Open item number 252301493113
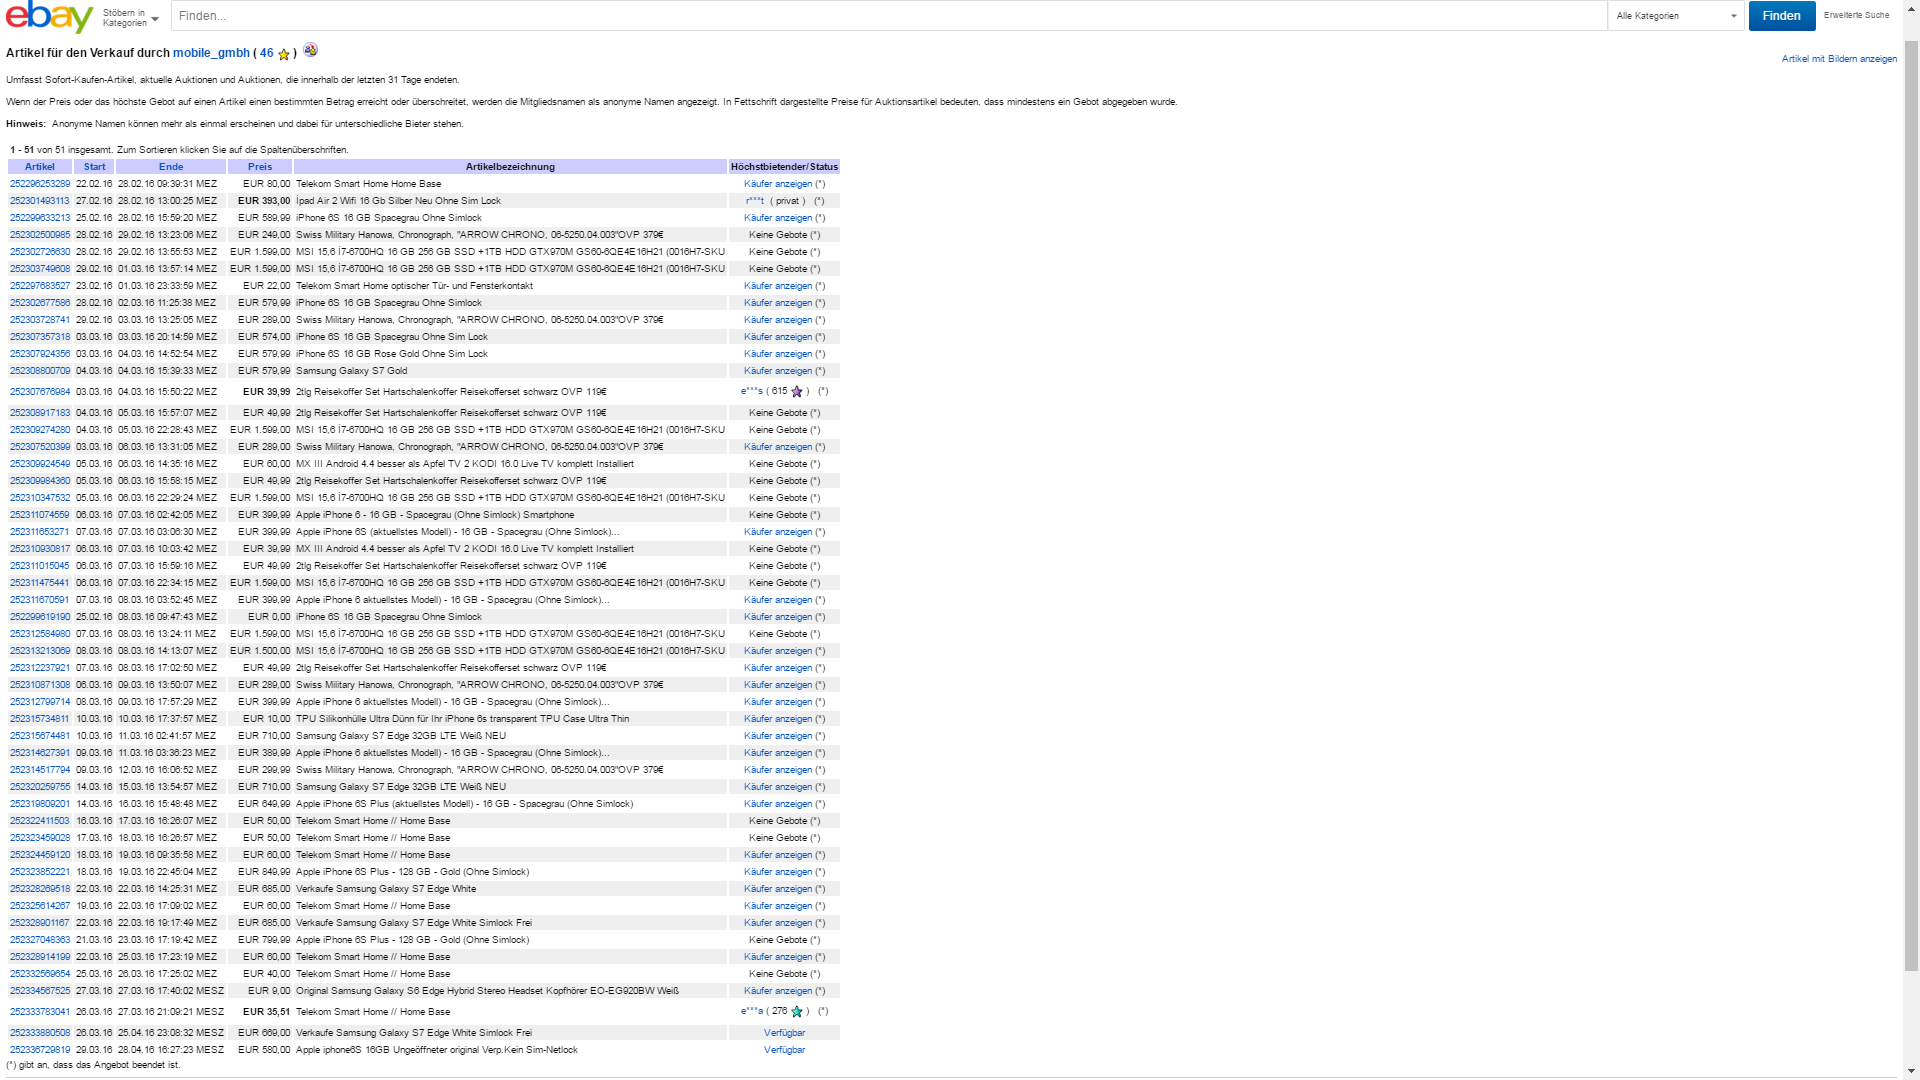 40,201
